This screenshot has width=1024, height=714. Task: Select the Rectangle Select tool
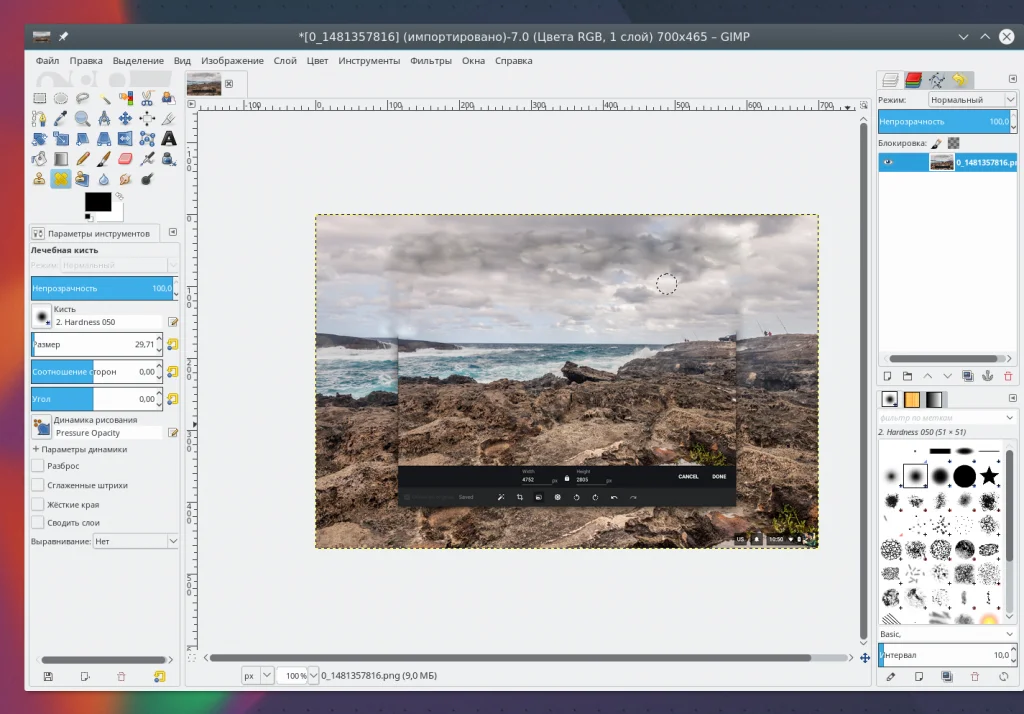point(40,98)
